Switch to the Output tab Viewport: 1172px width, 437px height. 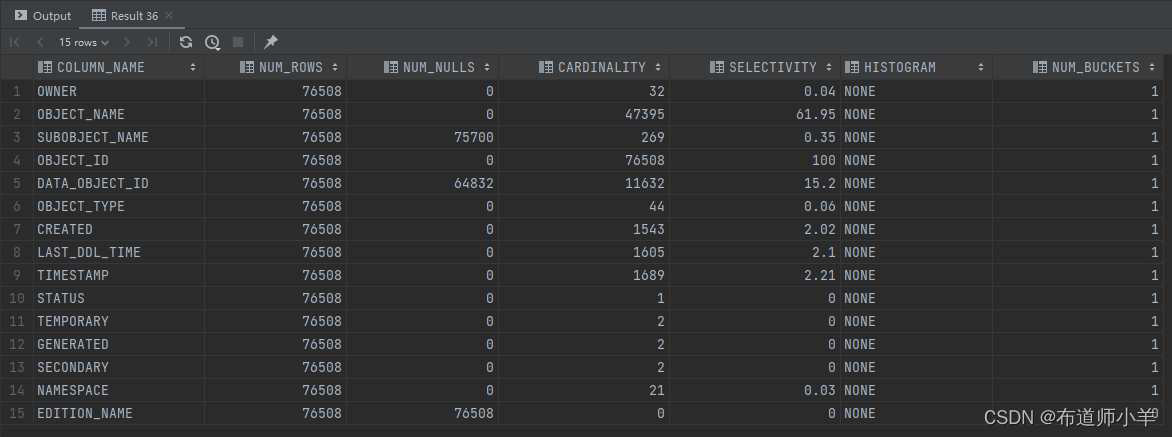pyautogui.click(x=43, y=15)
